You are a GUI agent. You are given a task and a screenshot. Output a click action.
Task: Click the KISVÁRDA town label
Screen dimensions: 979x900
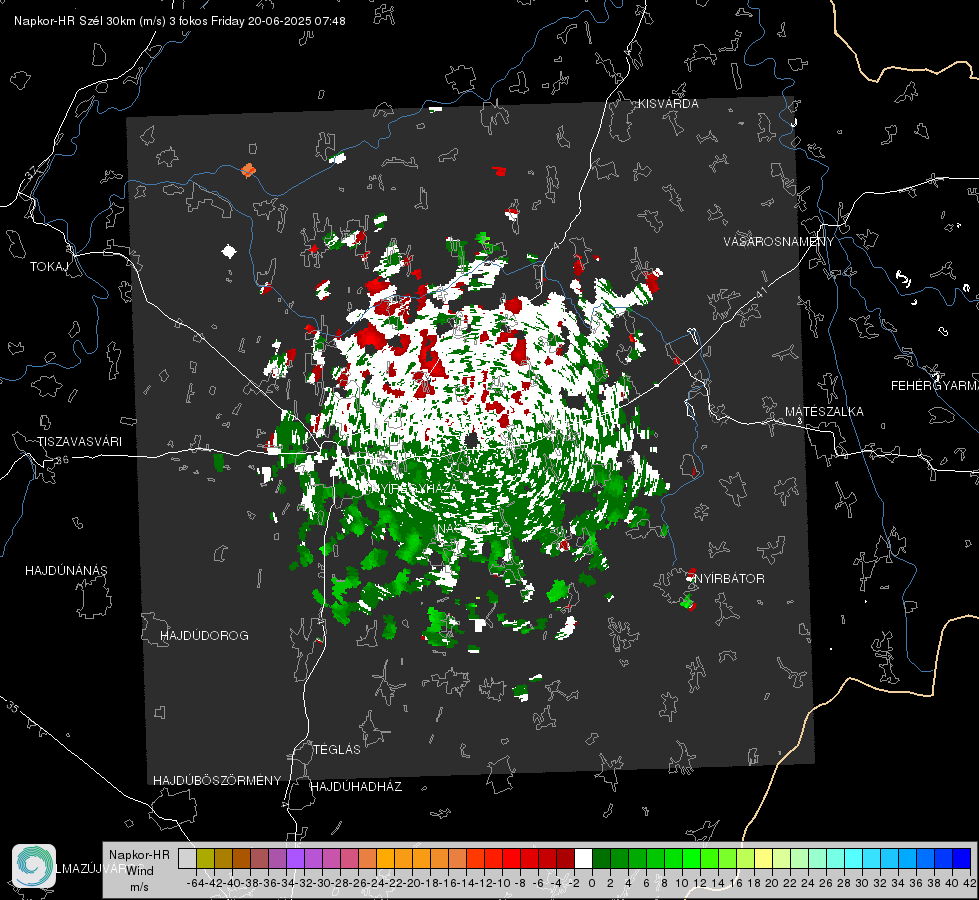[x=668, y=104]
